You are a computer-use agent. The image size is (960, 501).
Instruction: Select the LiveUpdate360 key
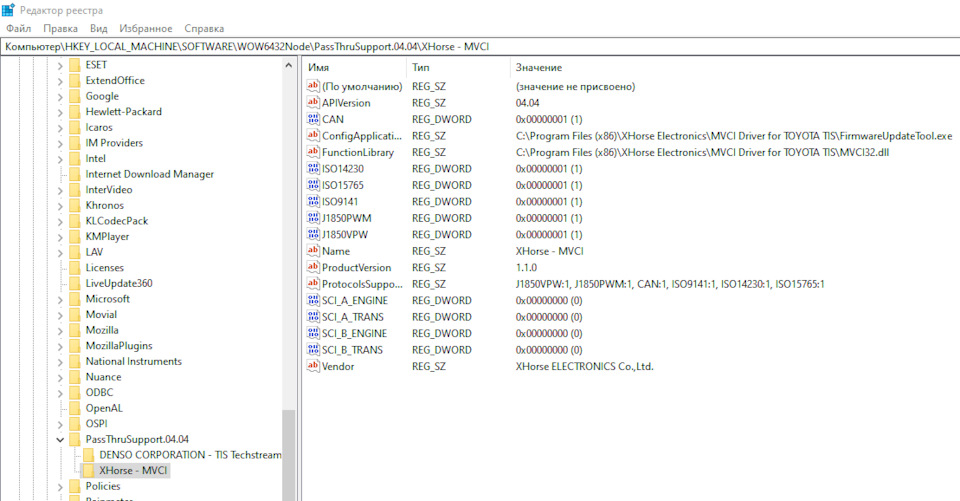[x=119, y=283]
